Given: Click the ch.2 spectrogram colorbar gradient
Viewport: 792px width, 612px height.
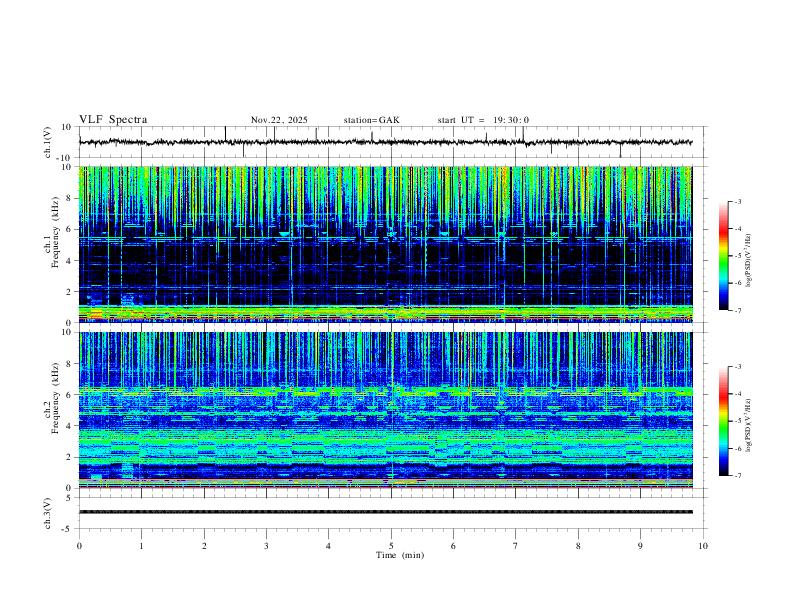Looking at the screenshot, I should (x=723, y=421).
